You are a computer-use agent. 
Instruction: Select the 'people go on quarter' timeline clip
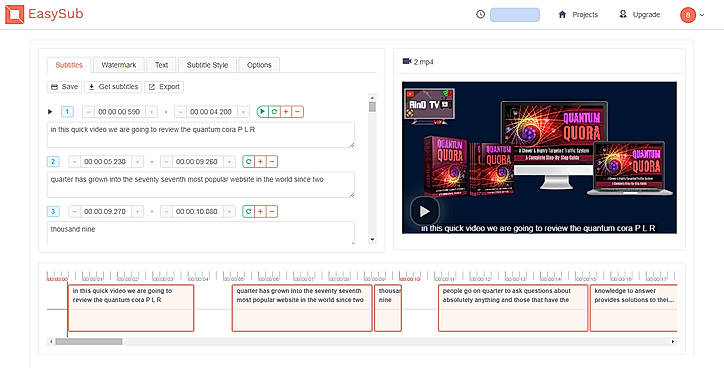tap(513, 308)
